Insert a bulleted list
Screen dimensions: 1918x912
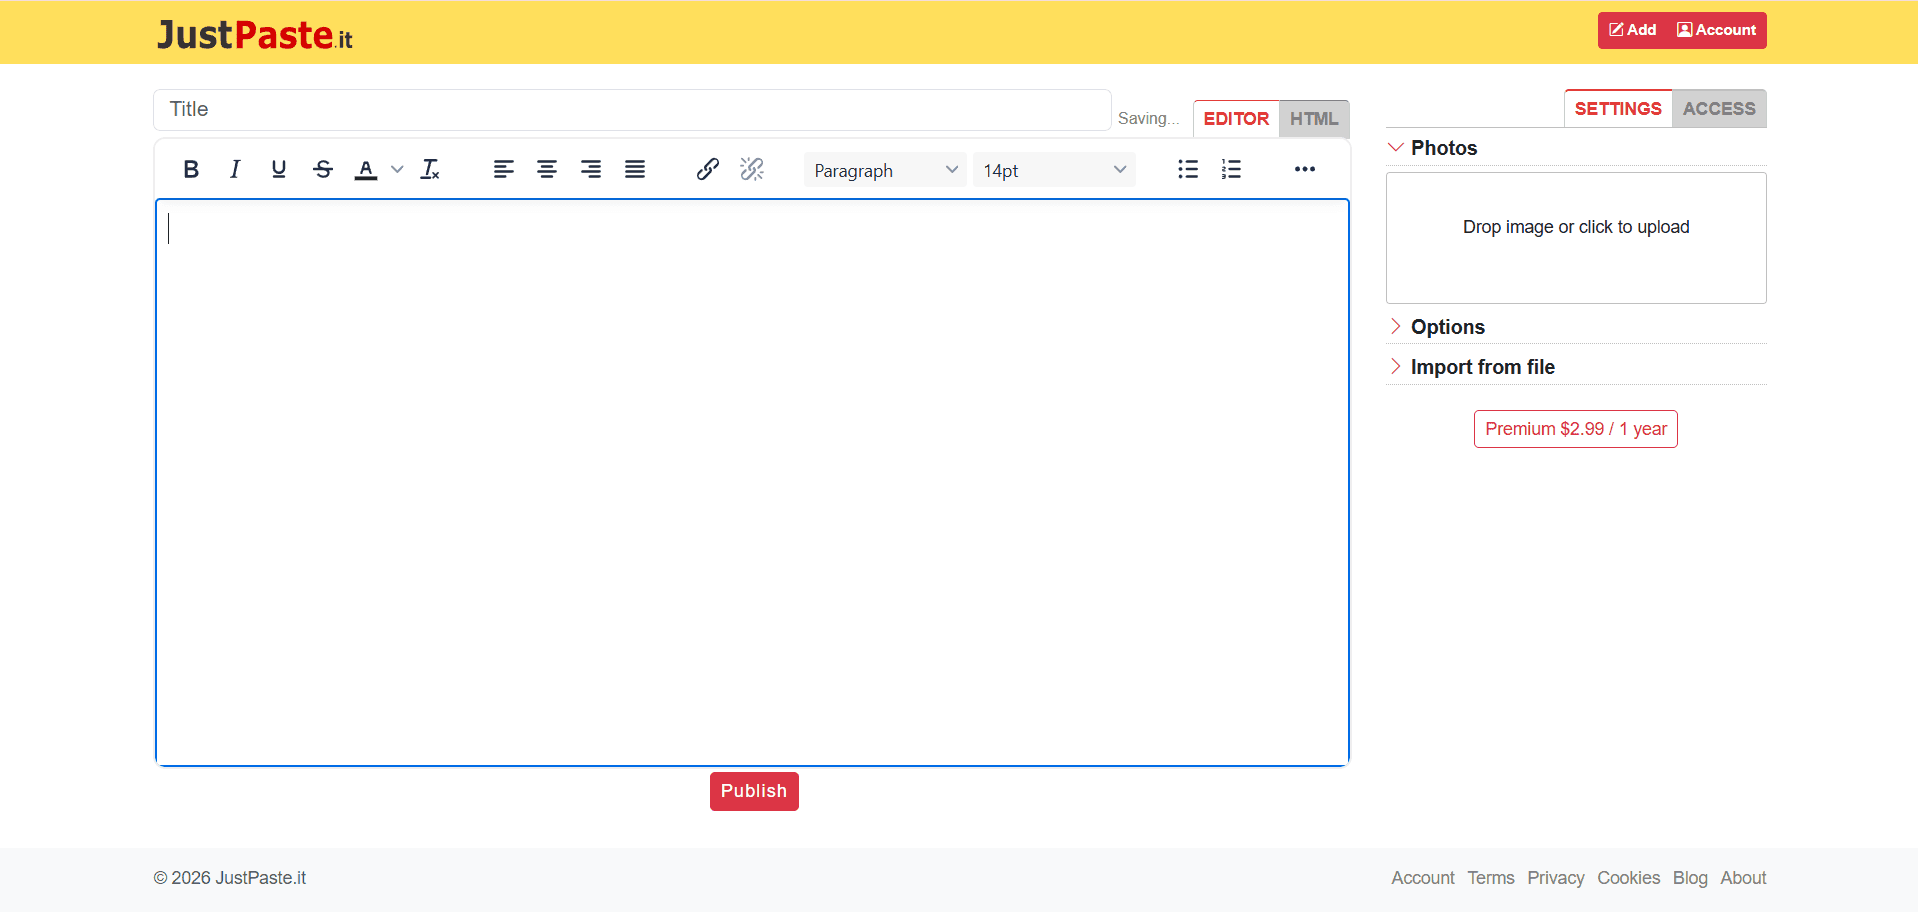(x=1188, y=170)
